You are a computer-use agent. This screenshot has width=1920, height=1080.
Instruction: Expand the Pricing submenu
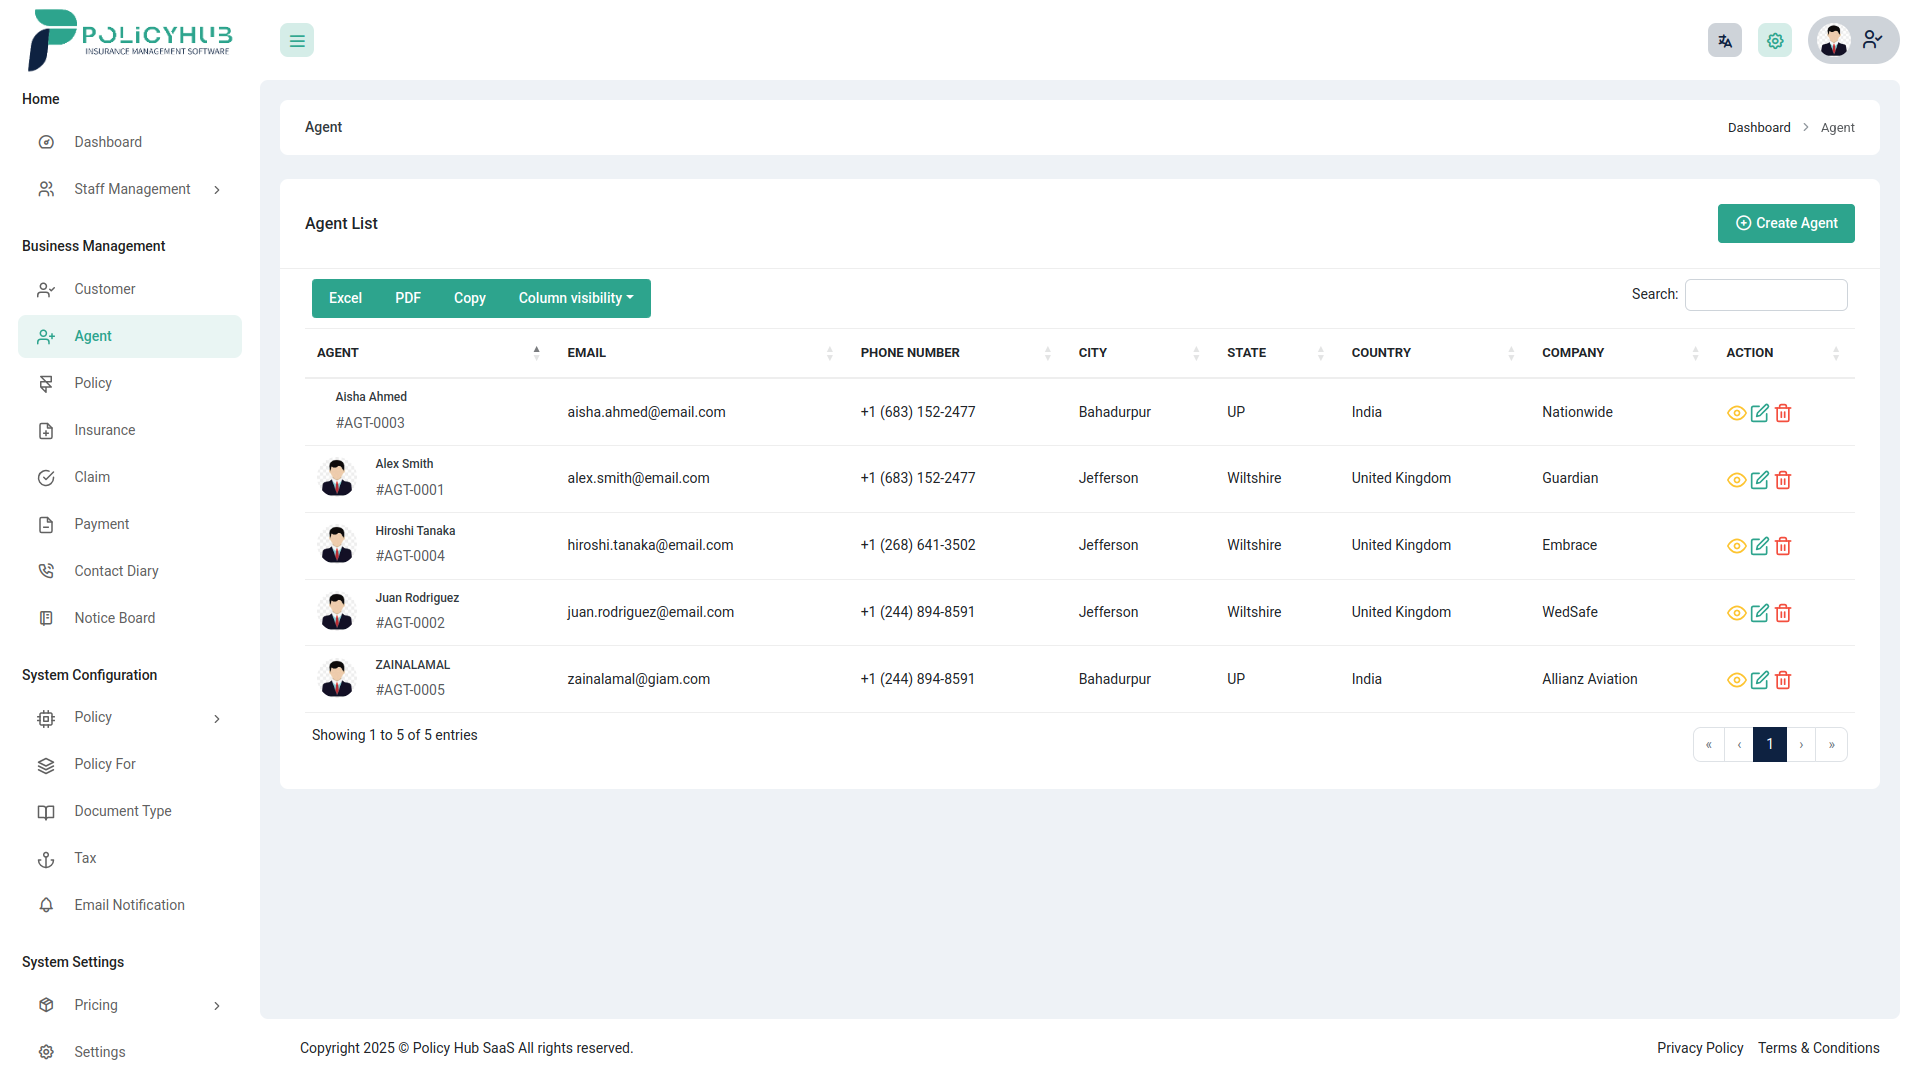pos(96,1005)
